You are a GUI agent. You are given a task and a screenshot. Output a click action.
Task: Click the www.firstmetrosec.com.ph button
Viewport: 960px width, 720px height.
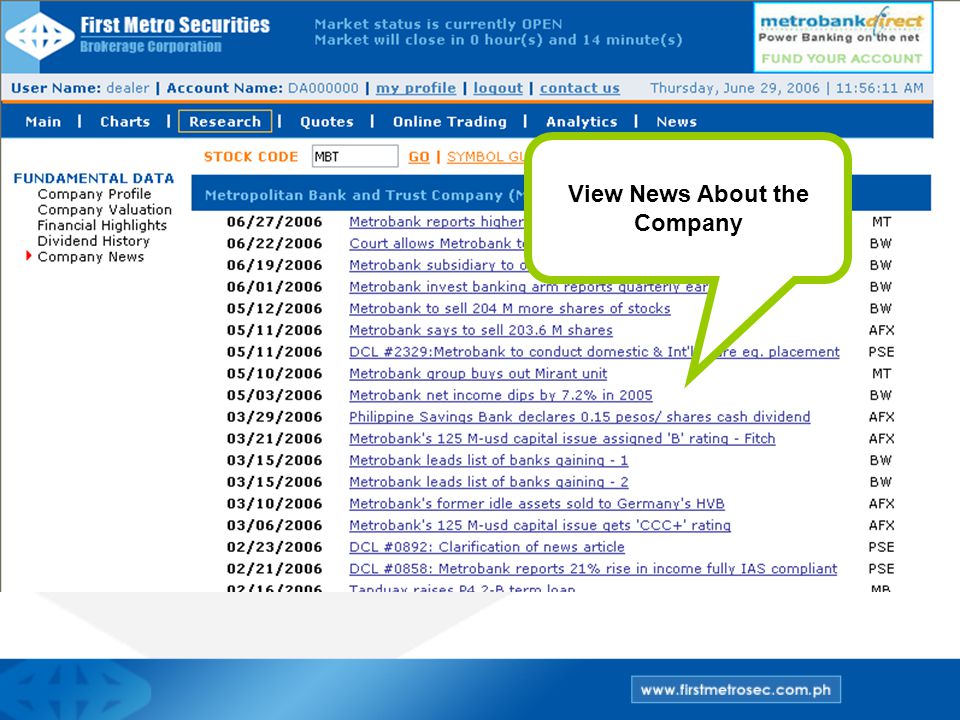(x=736, y=689)
